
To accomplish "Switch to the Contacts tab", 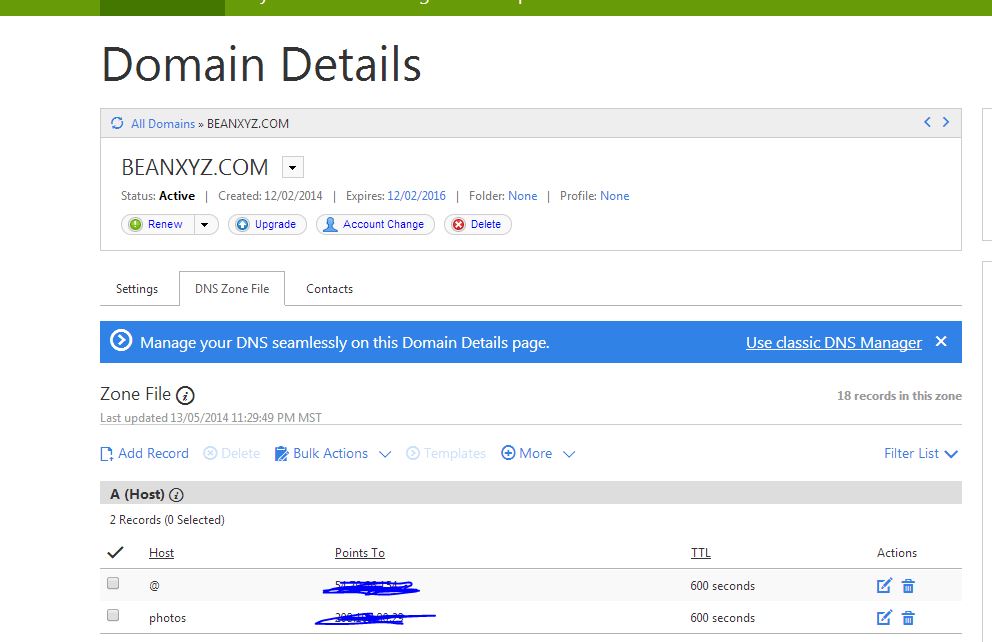I will tap(329, 288).
